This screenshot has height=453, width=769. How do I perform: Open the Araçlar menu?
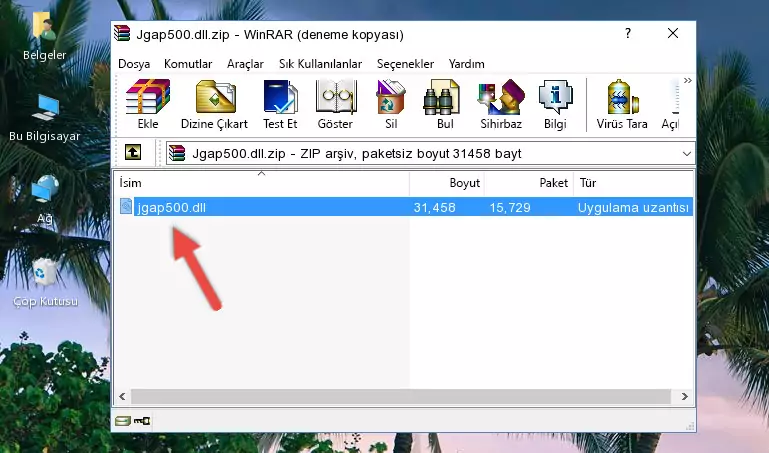click(245, 64)
